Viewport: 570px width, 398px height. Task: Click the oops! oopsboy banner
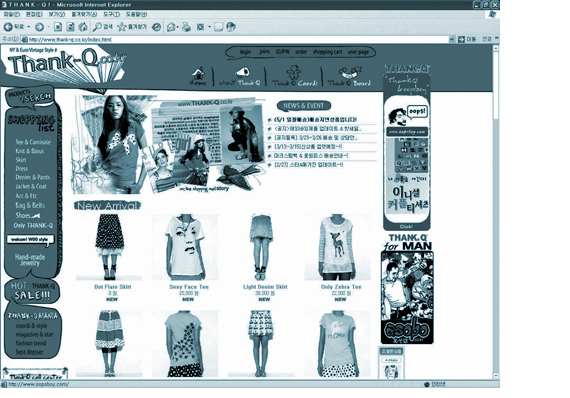[x=406, y=152]
